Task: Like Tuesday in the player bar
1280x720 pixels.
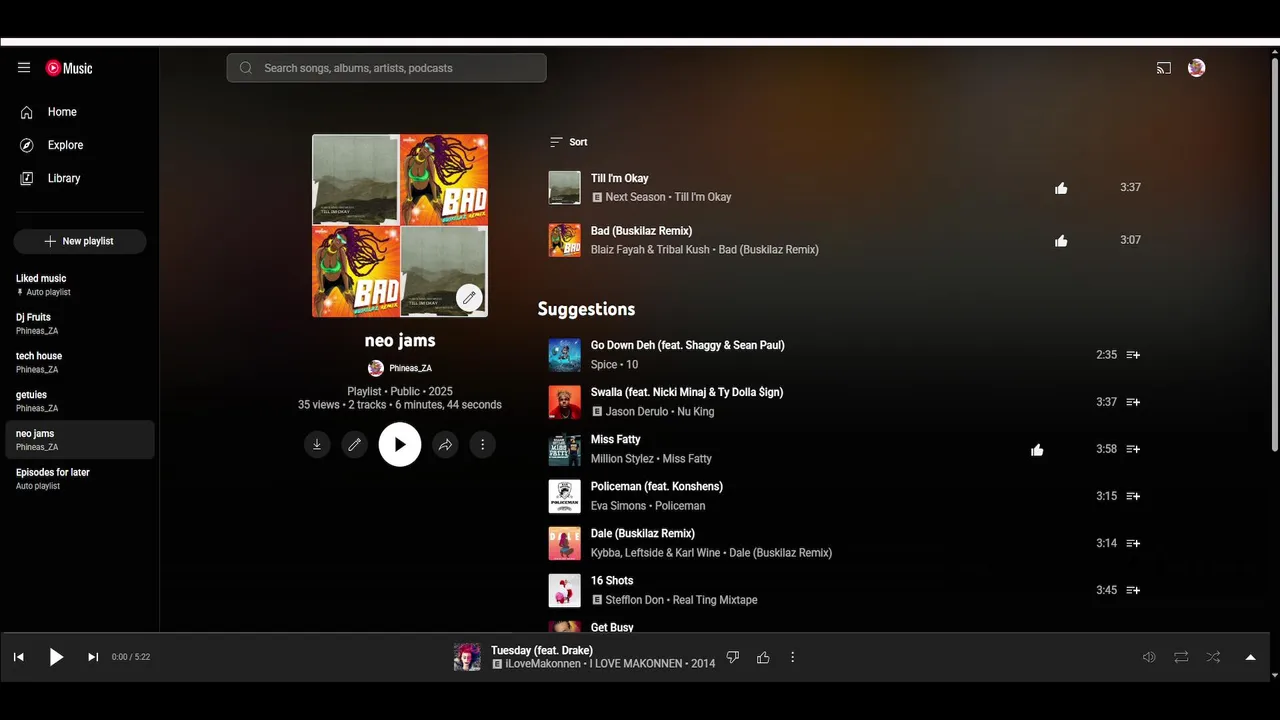Action: [763, 657]
